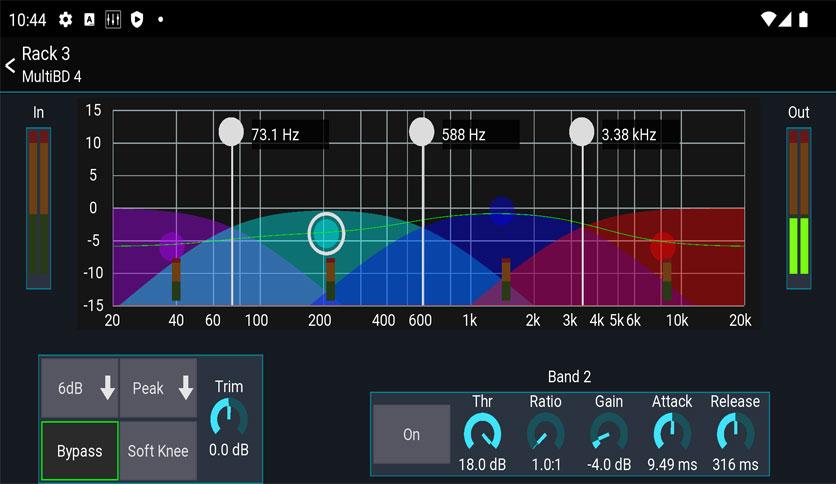Adjust the Ratio knob
Image resolution: width=836 pixels, height=484 pixels.
545,432
